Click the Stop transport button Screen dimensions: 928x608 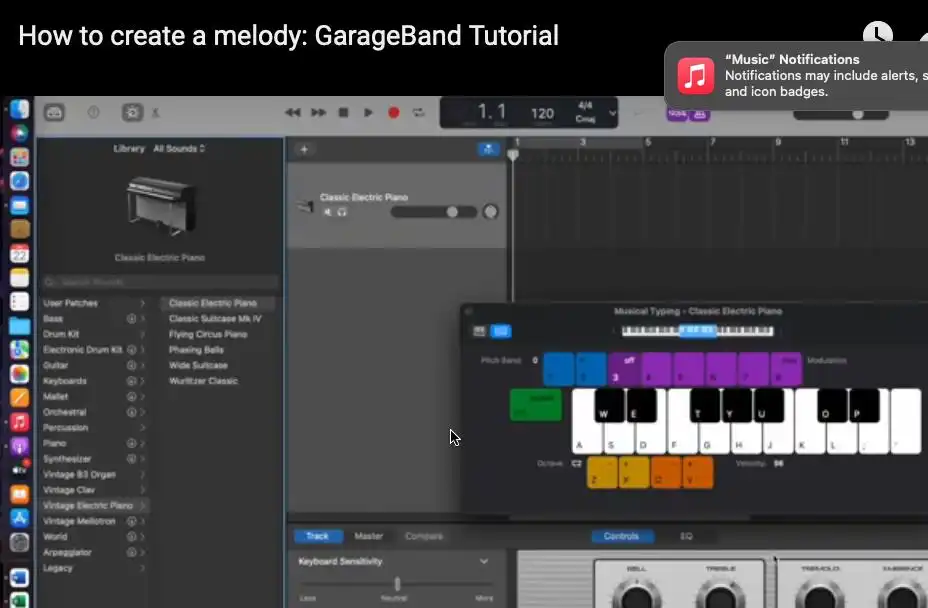pyautogui.click(x=343, y=112)
